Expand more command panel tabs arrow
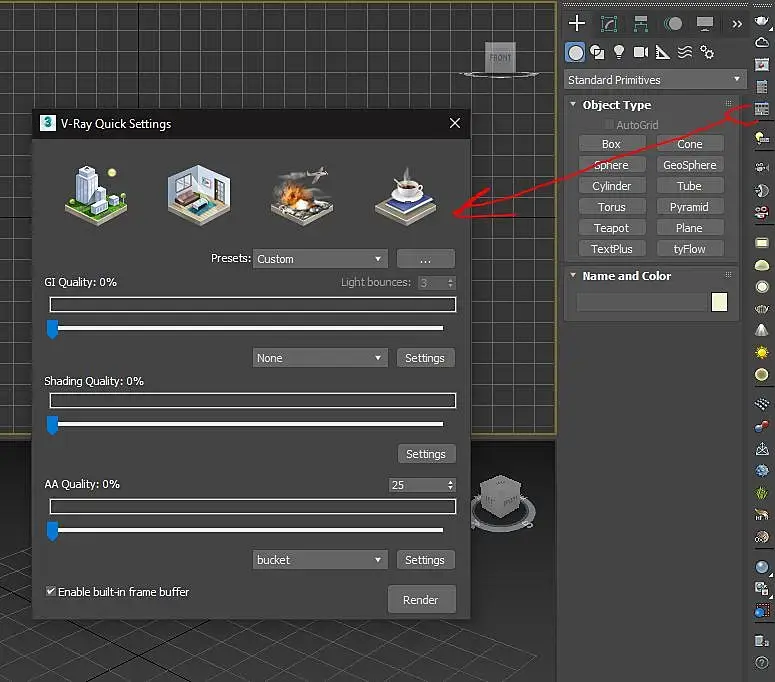The height and width of the screenshot is (682, 775). pyautogui.click(x=736, y=24)
